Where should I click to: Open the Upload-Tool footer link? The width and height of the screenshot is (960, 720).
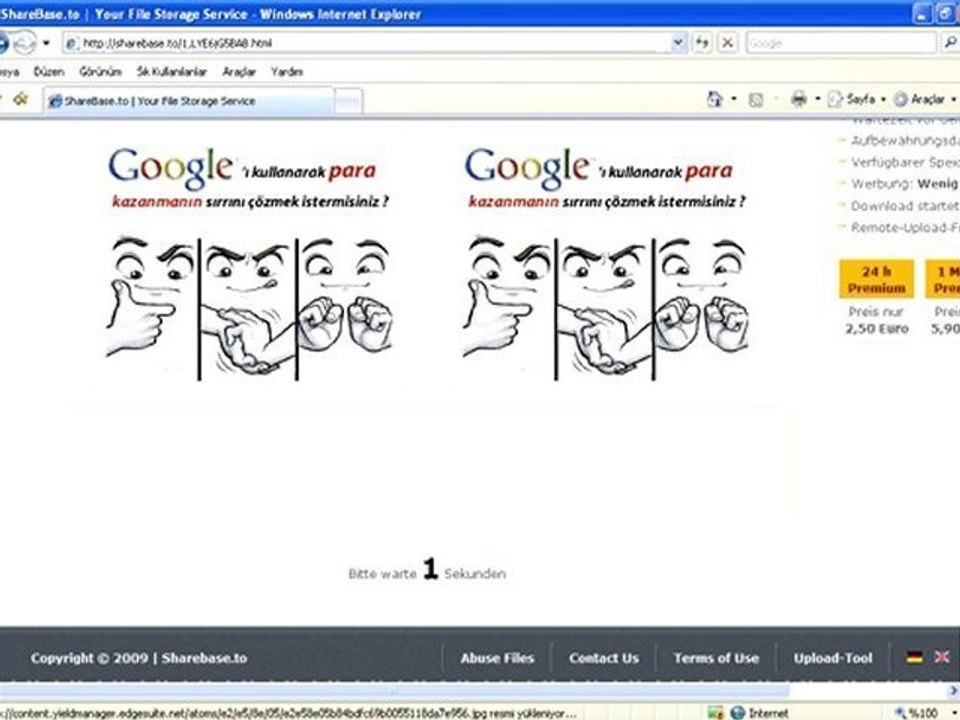coord(833,658)
